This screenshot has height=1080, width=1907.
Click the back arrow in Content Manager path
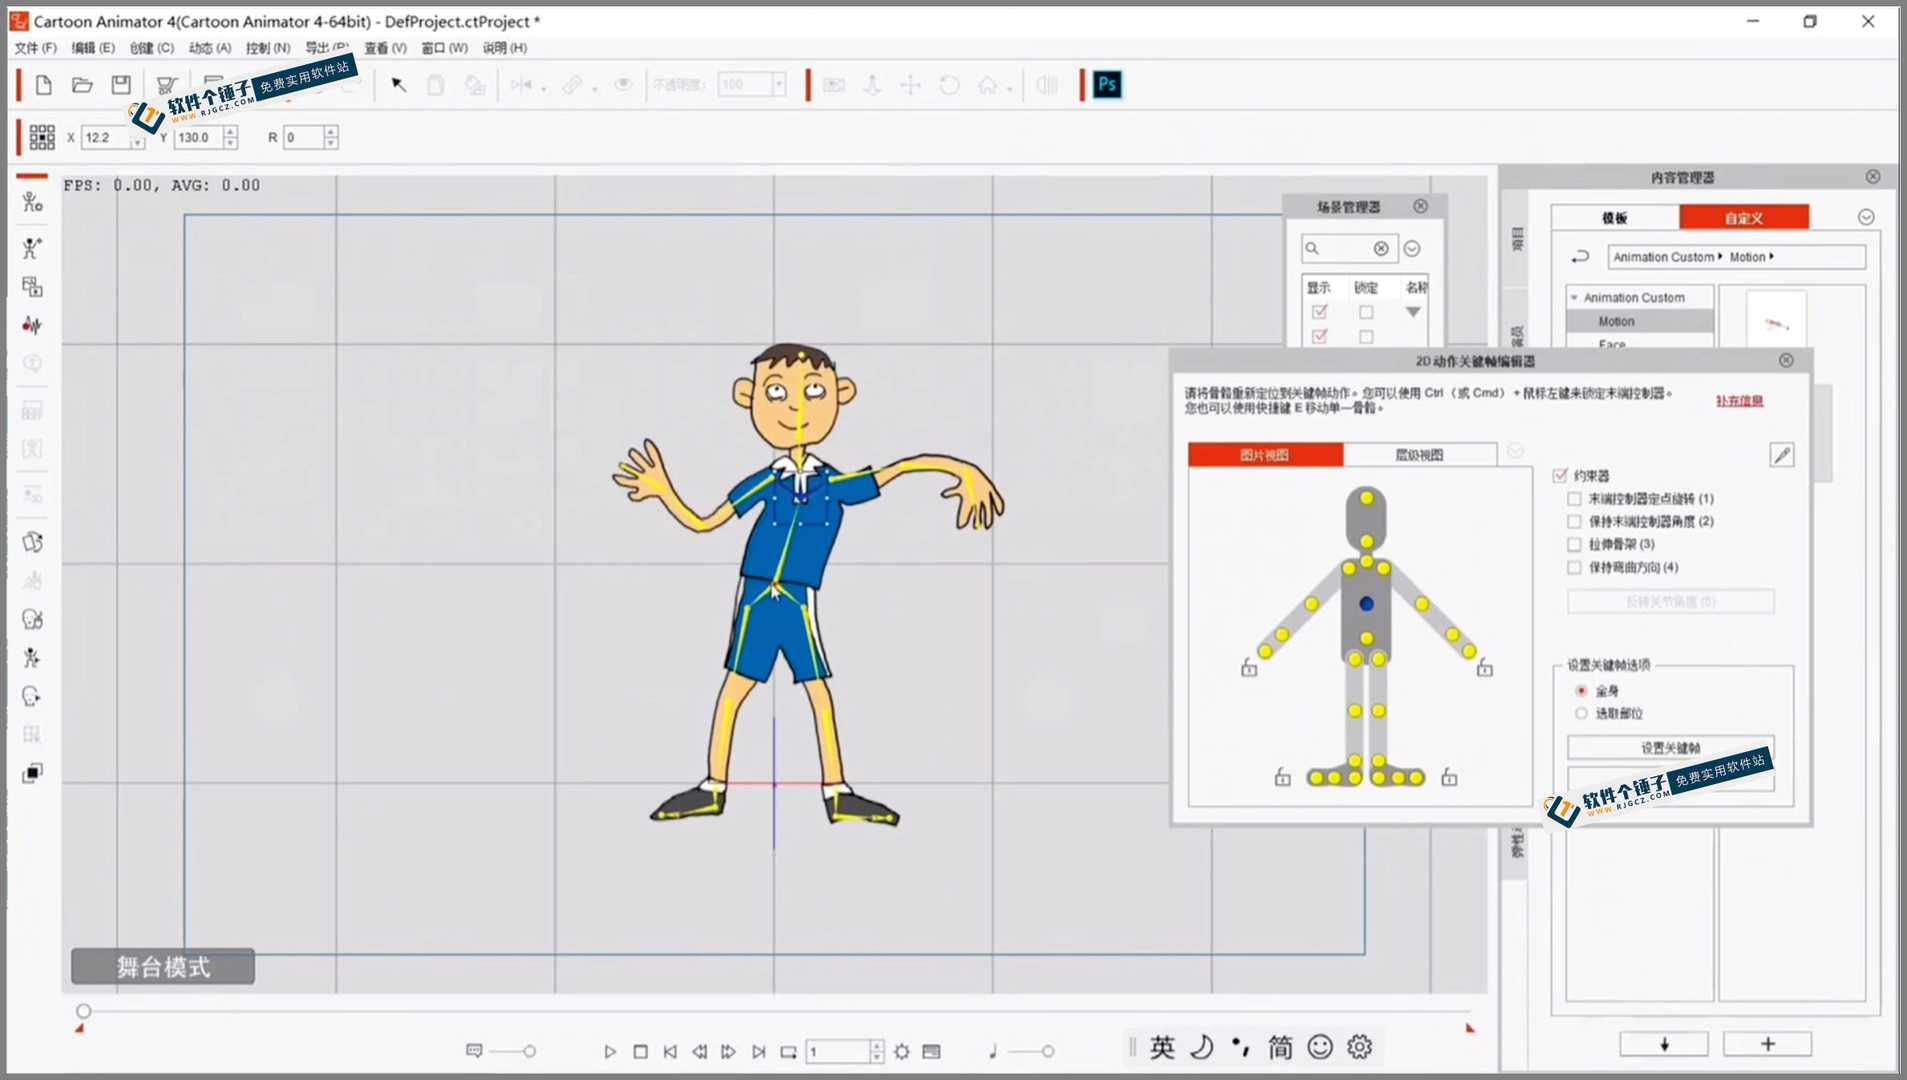tap(1580, 257)
